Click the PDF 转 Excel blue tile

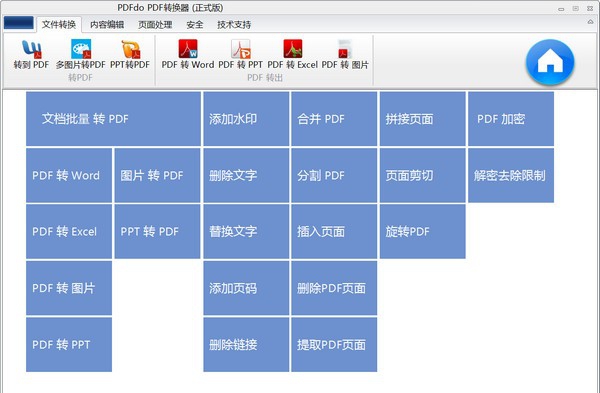point(69,232)
